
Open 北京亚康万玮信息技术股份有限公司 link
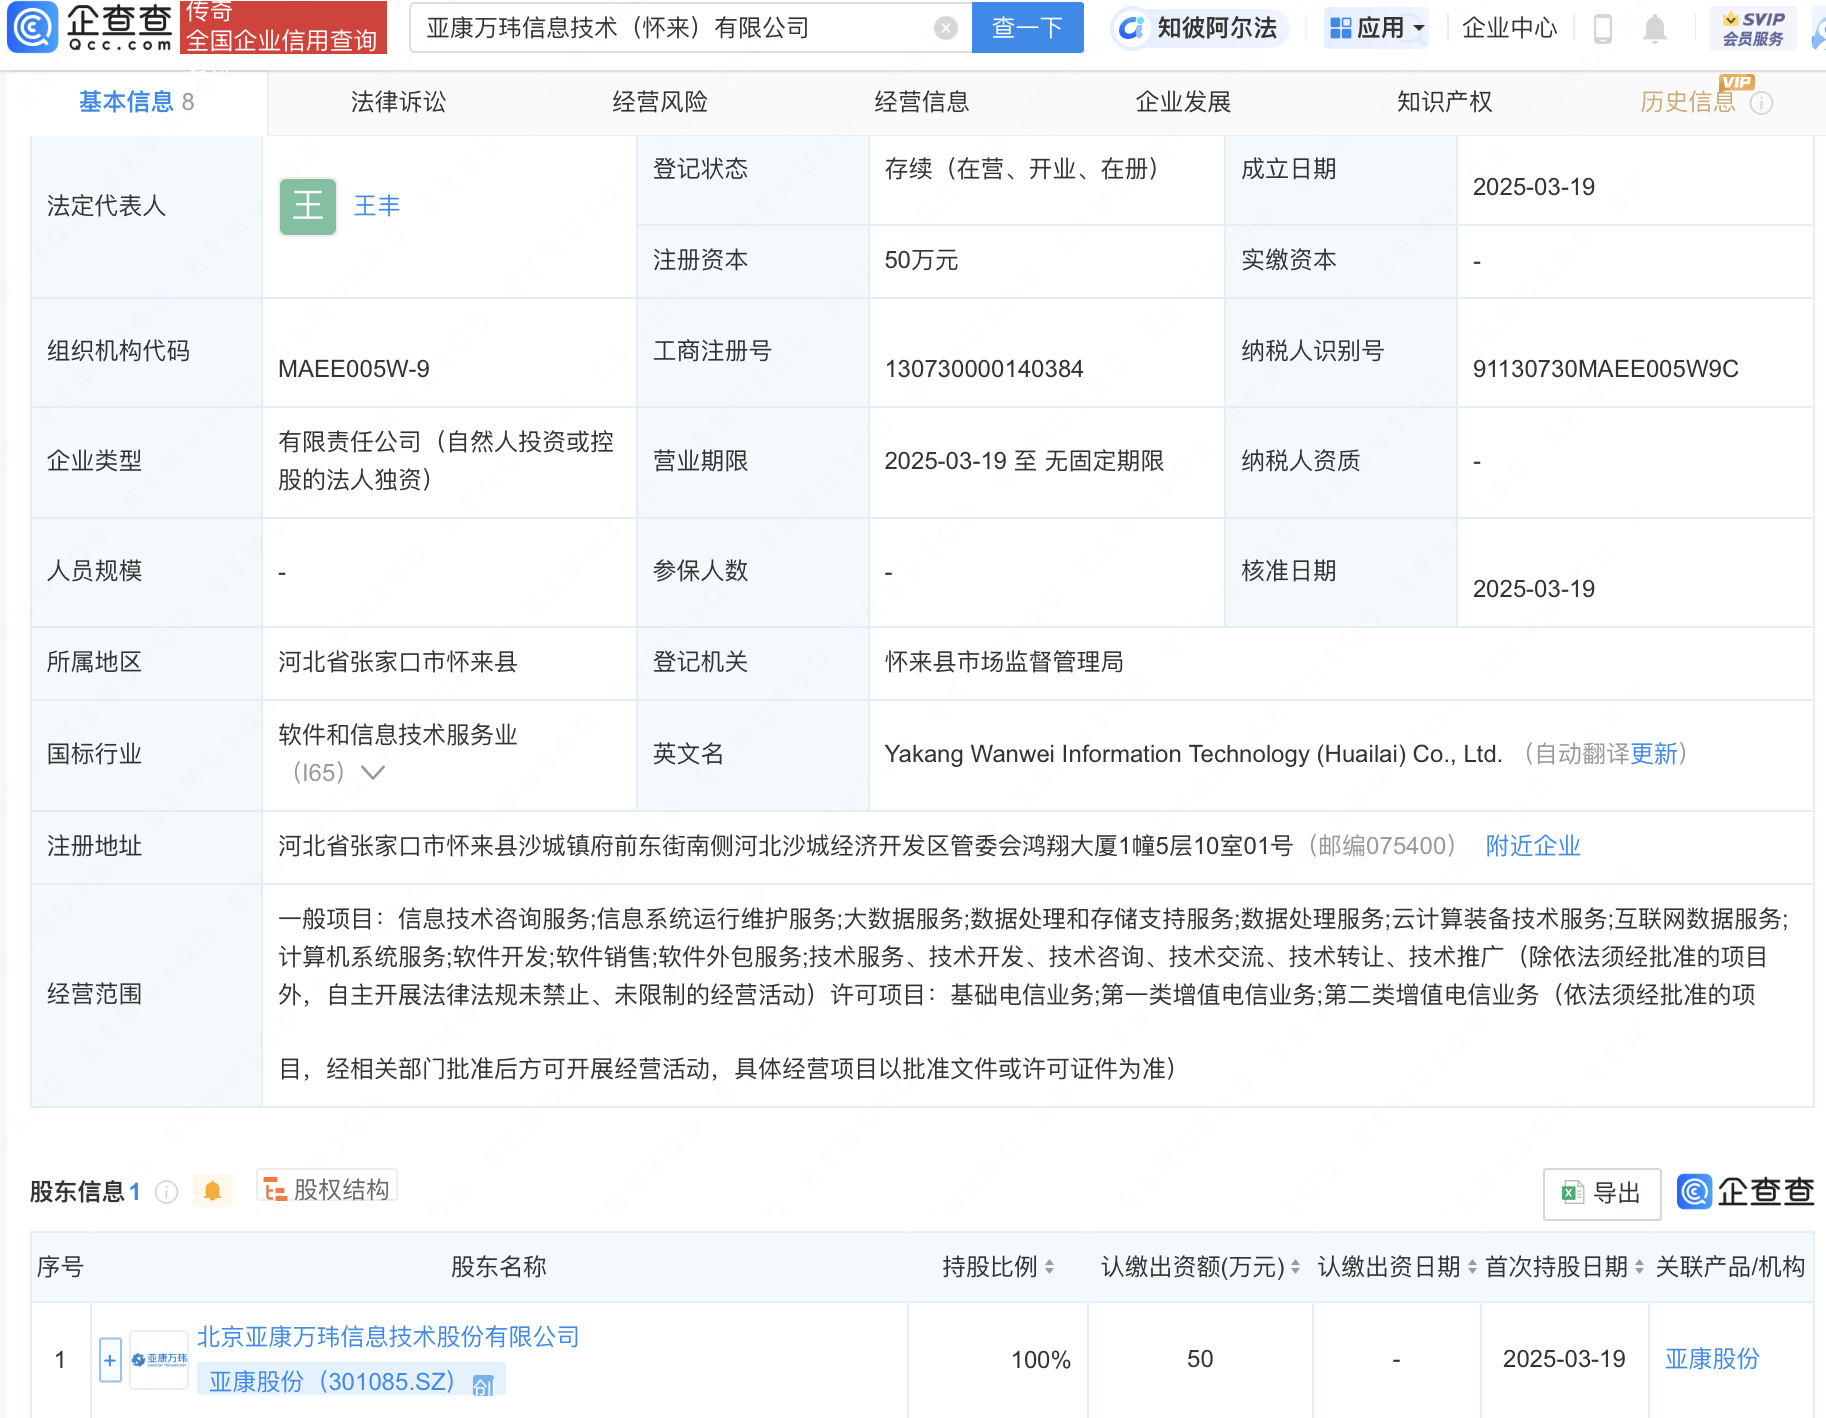388,1337
